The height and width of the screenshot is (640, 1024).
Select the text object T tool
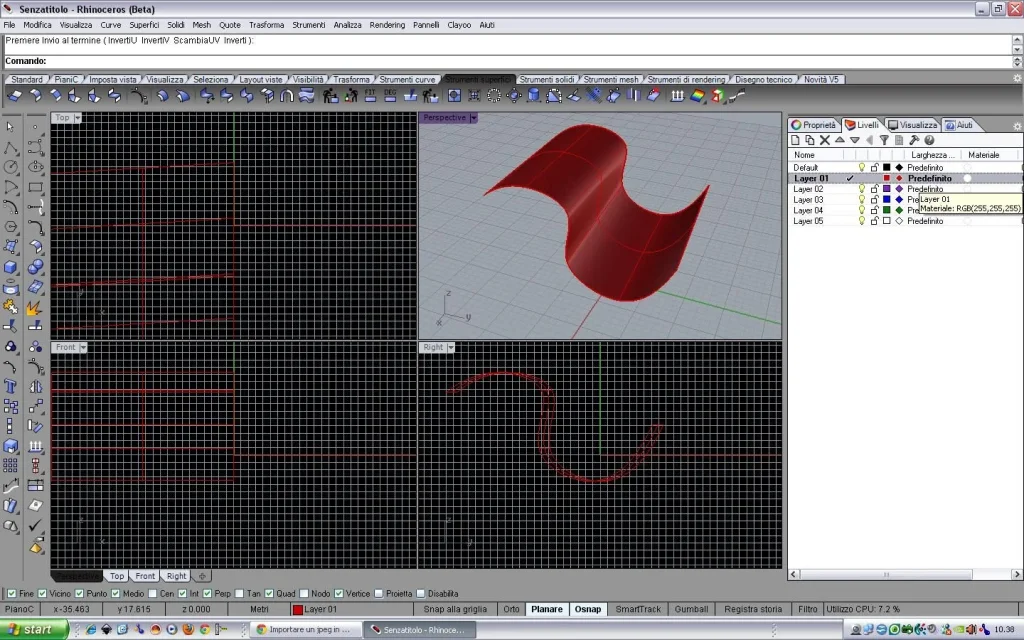pos(11,387)
